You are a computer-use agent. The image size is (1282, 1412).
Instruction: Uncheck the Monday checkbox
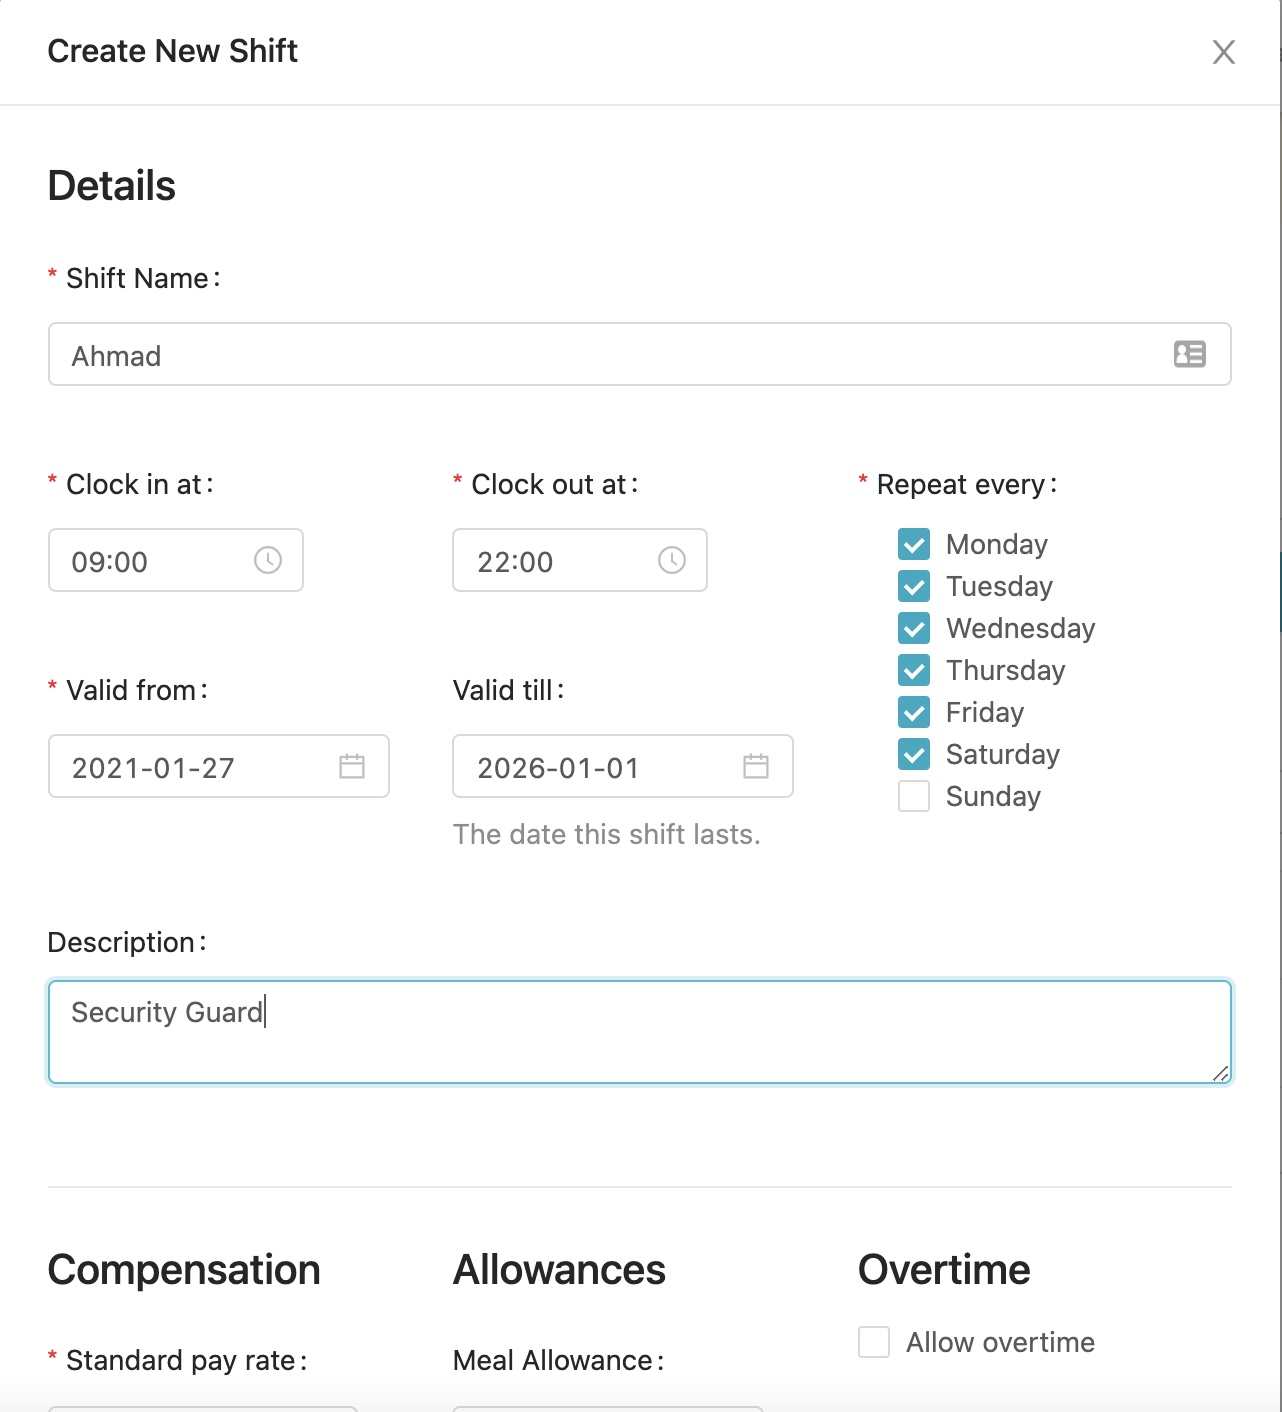click(914, 544)
